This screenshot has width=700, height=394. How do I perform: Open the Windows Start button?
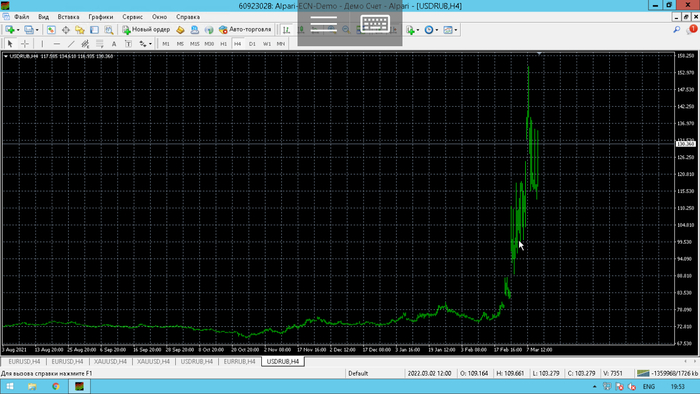(x=10, y=386)
